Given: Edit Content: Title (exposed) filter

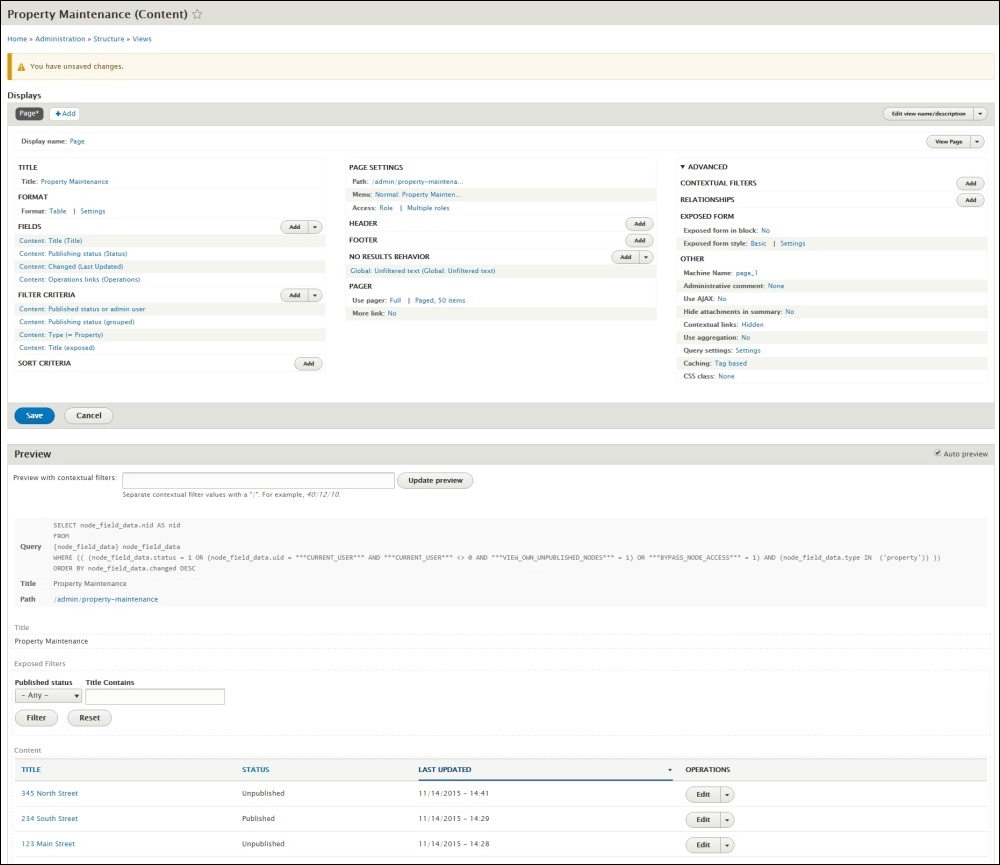Looking at the screenshot, I should [57, 348].
